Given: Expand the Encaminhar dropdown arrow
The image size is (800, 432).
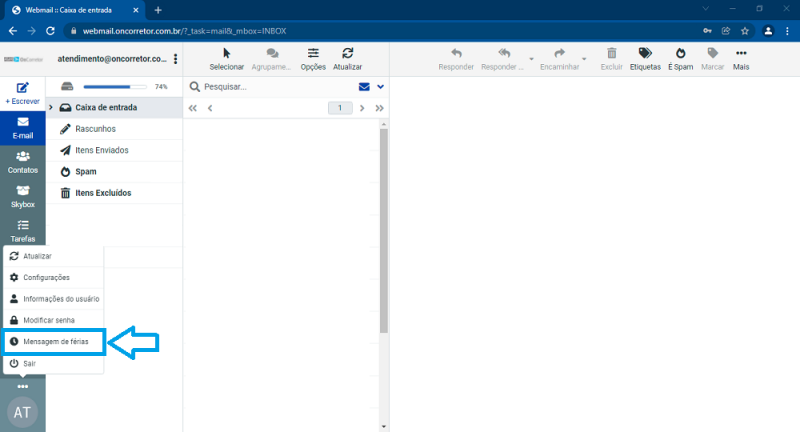Looking at the screenshot, I should [584, 59].
